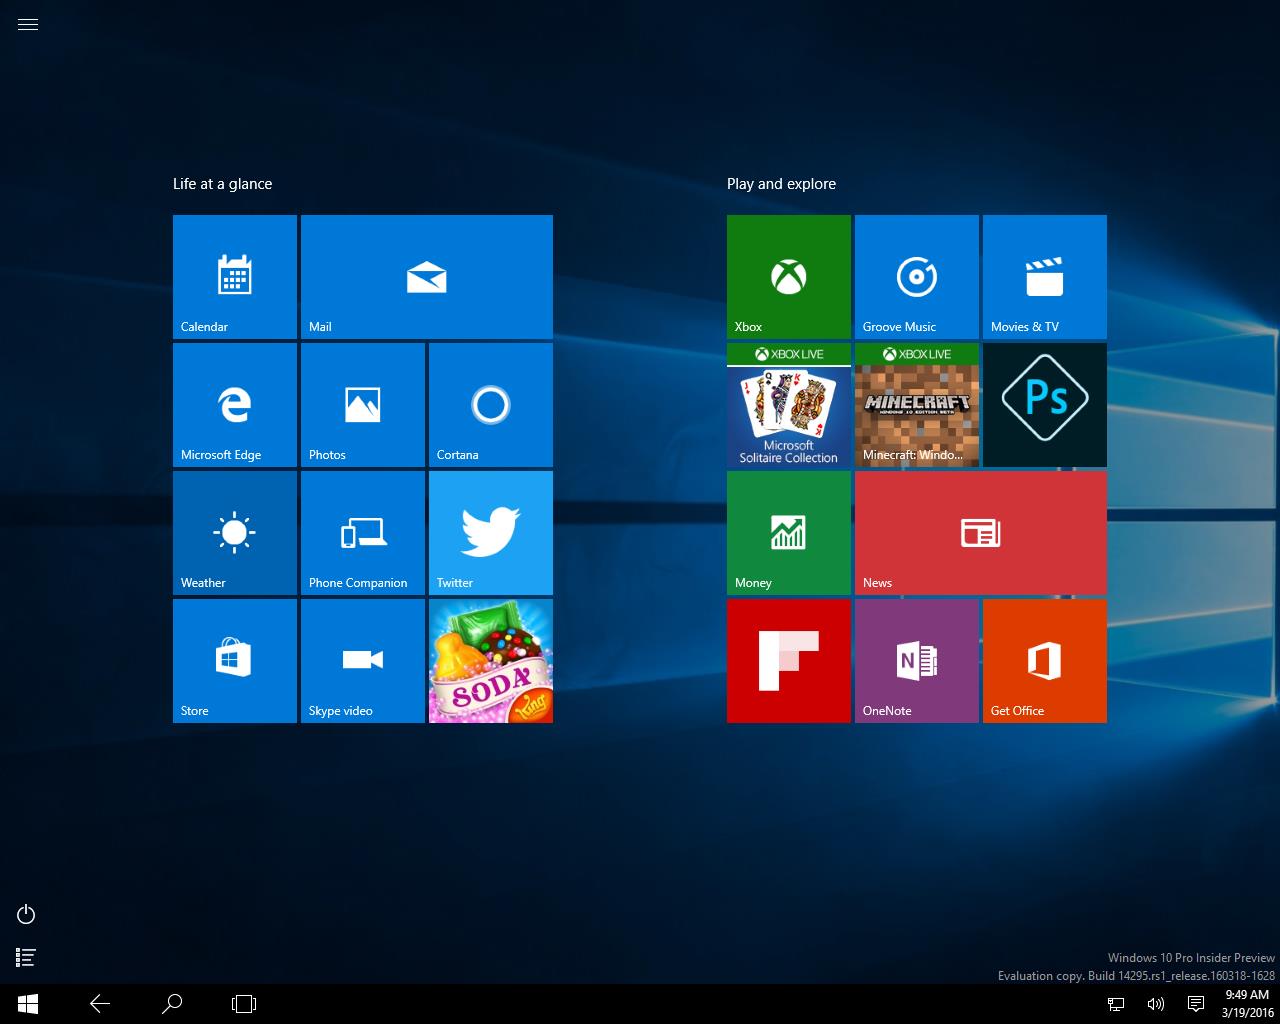This screenshot has height=1024, width=1280.
Task: Launch Microsoft Solitaire Collection tile
Action: (x=789, y=405)
